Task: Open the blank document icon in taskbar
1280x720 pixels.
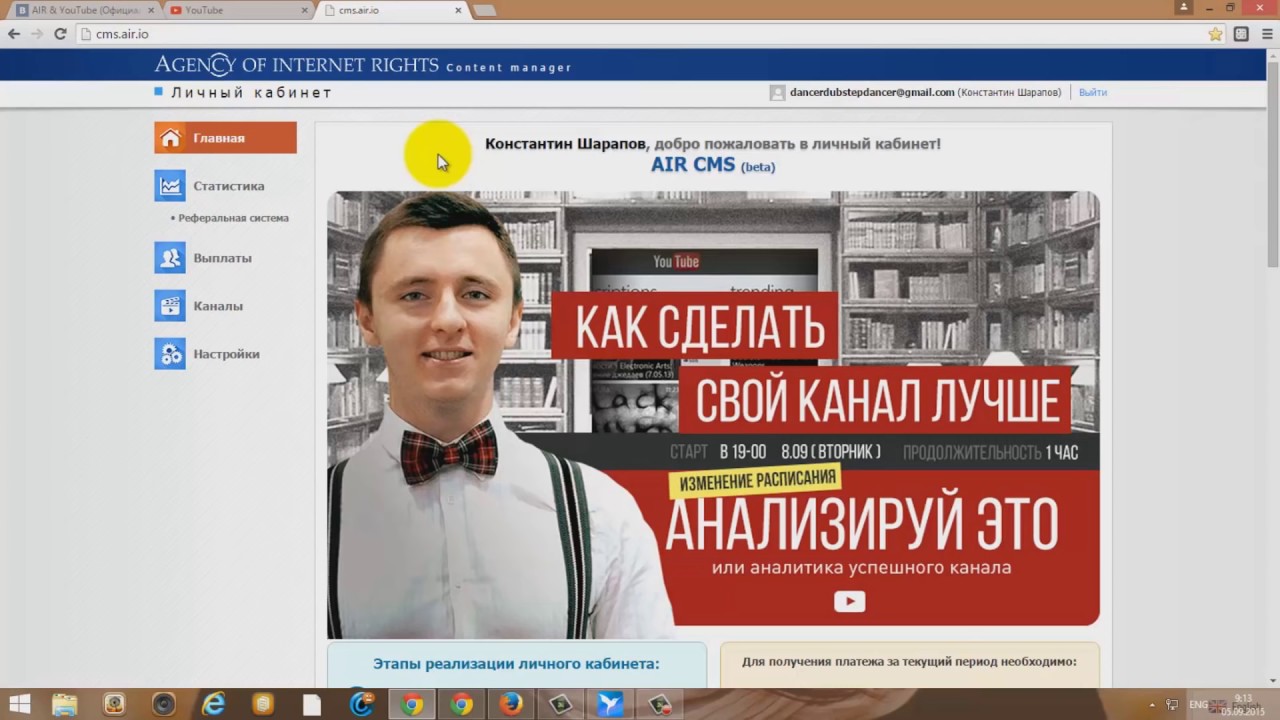Action: (x=312, y=704)
